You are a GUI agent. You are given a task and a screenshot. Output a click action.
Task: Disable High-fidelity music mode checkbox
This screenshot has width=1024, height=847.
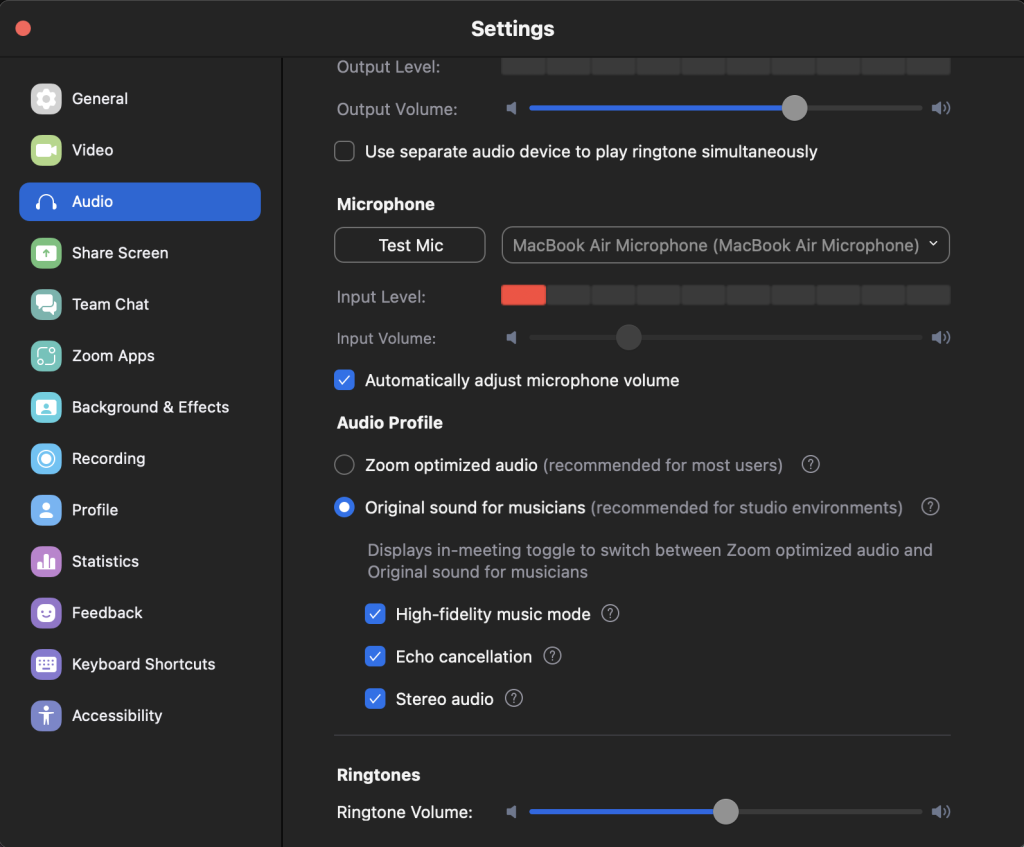coord(376,614)
